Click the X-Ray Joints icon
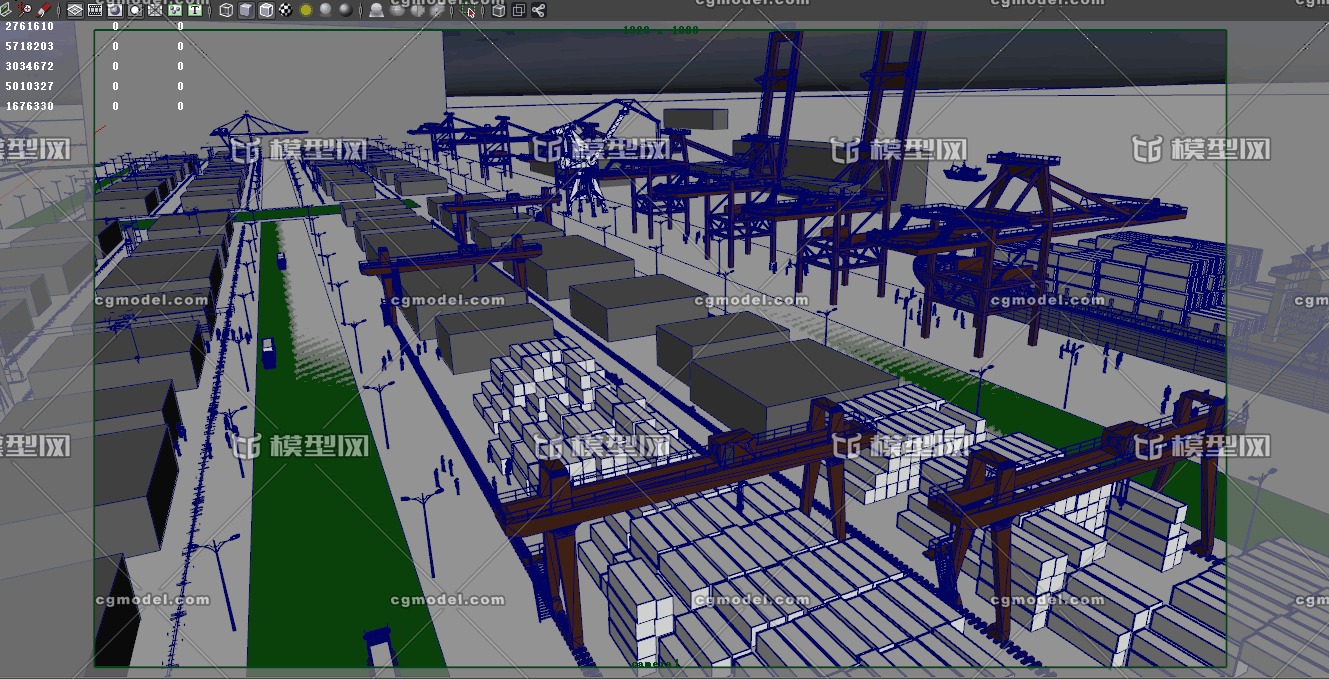This screenshot has height=679, width=1329. click(x=538, y=10)
